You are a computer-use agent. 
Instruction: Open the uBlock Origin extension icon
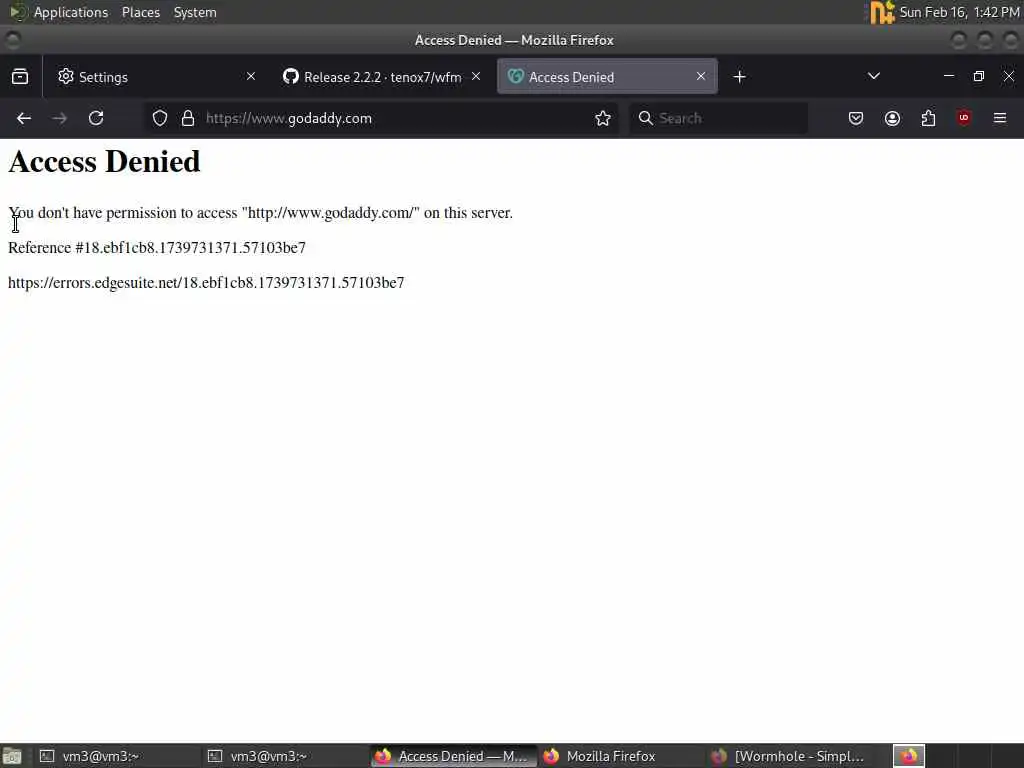pos(964,118)
